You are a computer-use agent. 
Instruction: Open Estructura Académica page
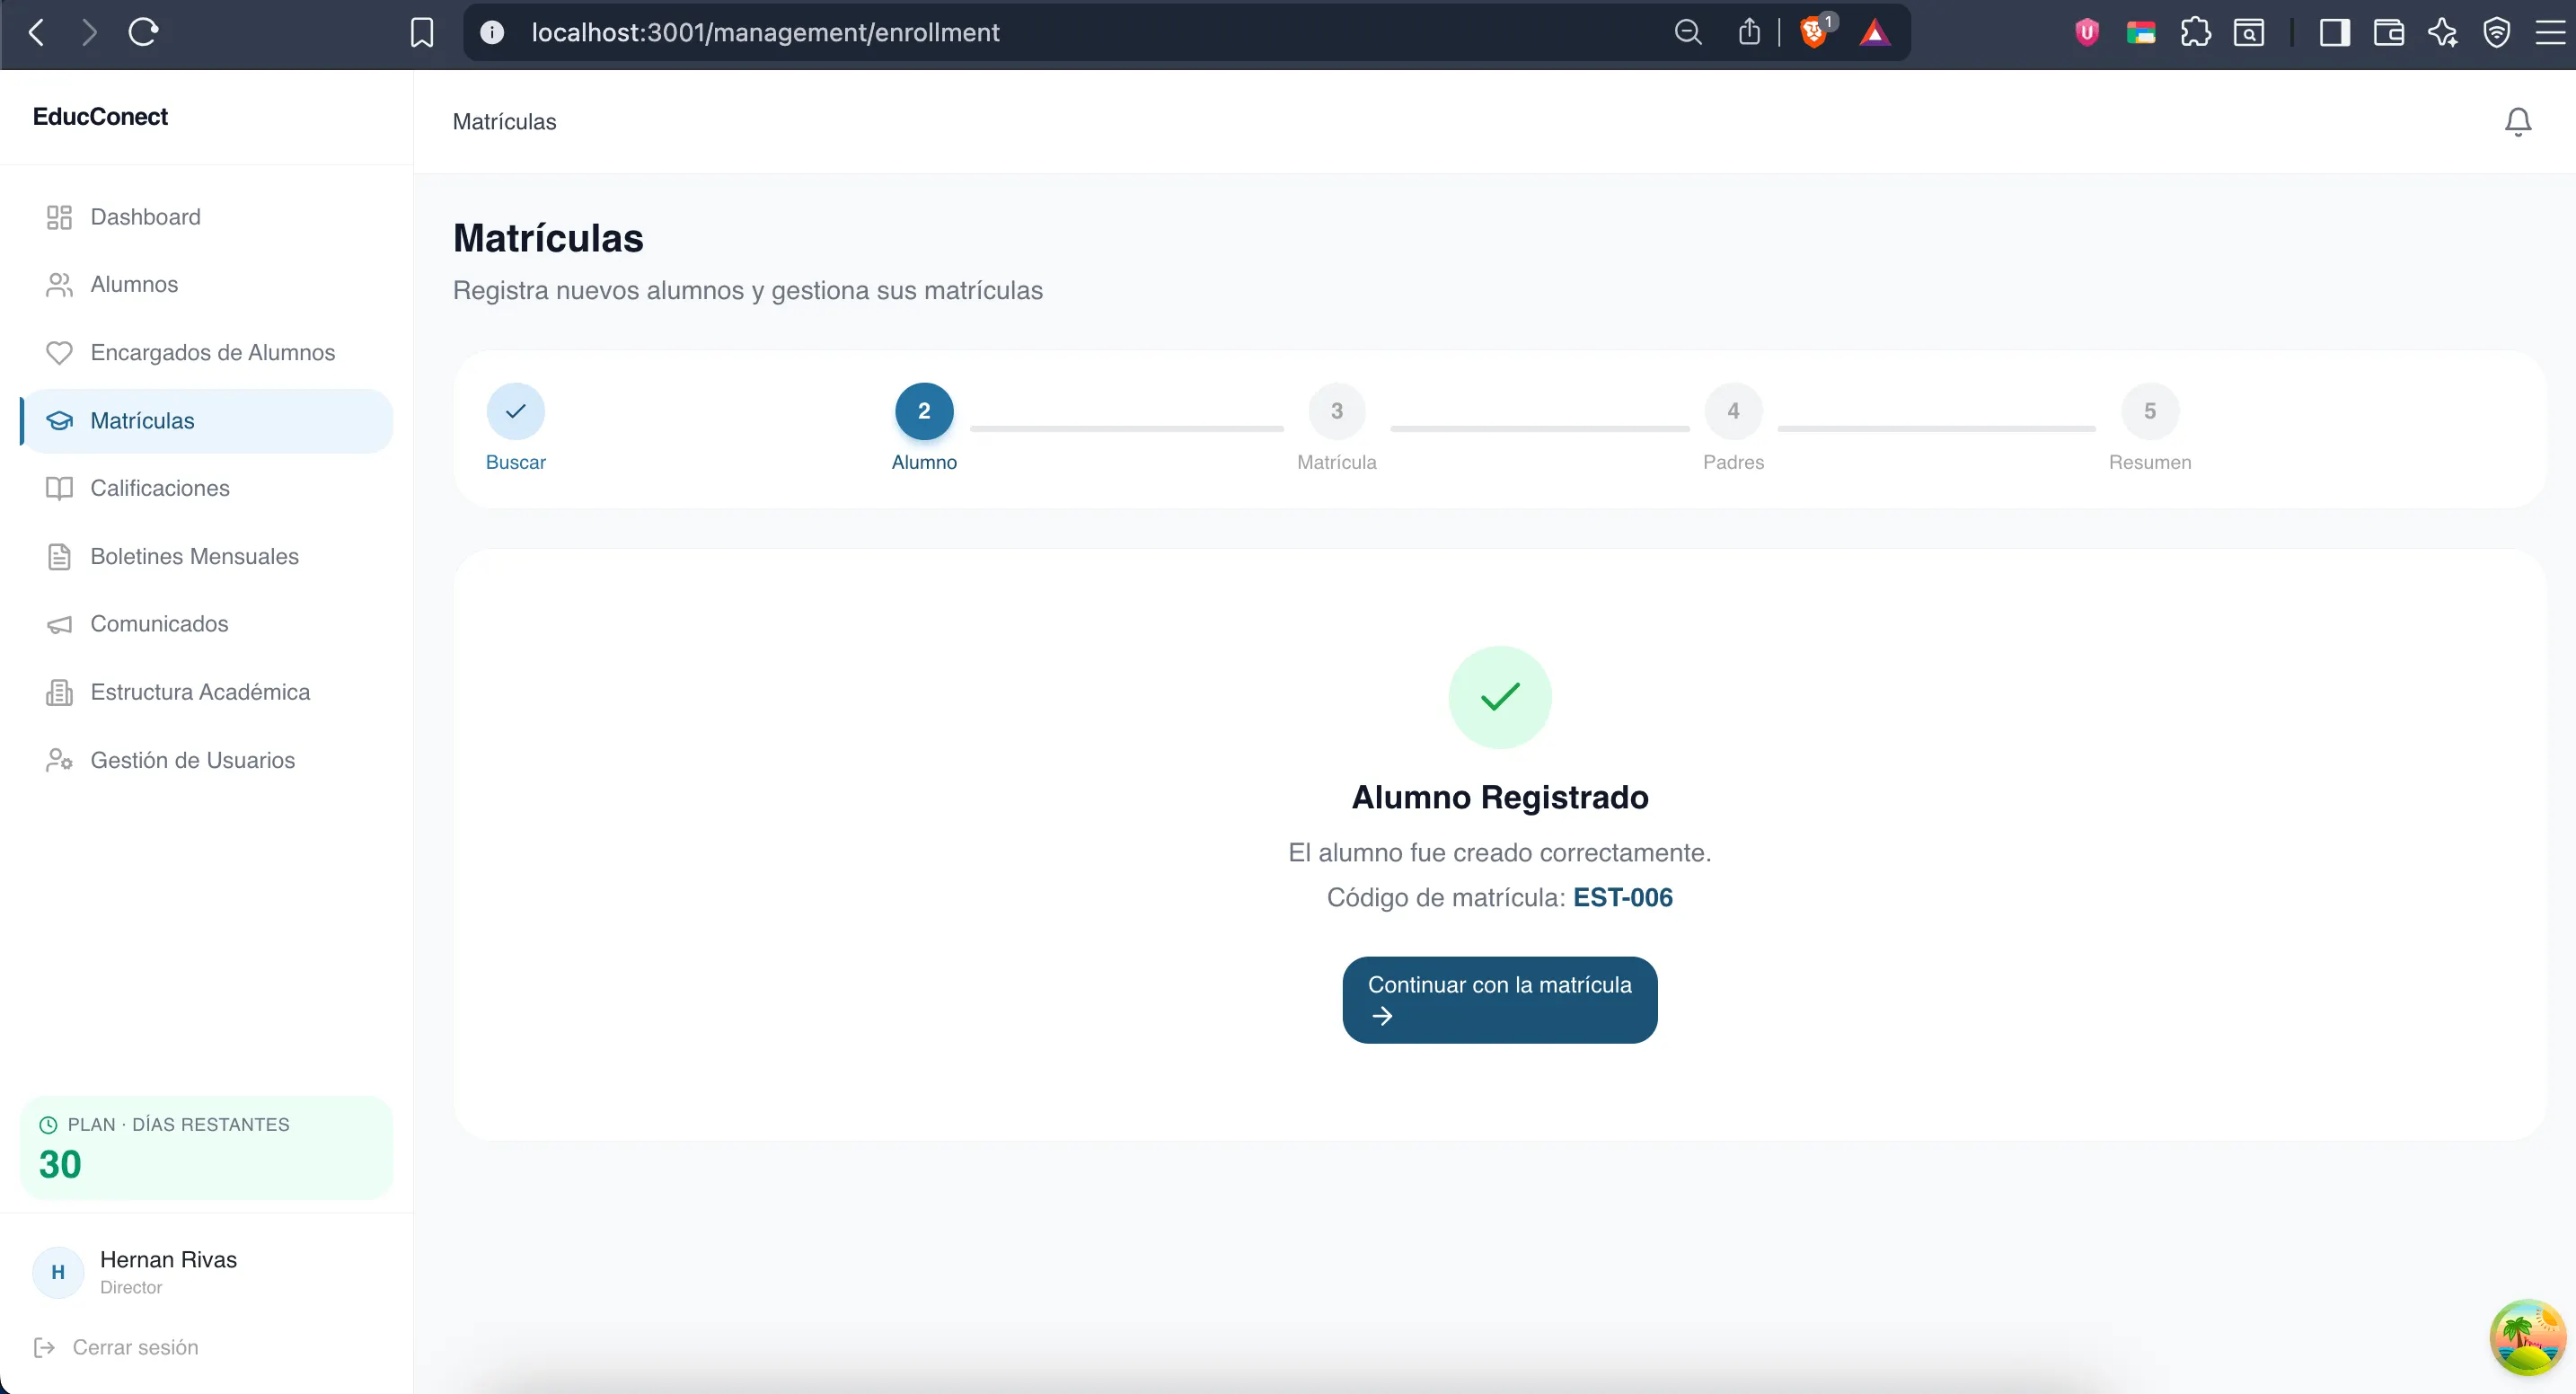point(200,692)
